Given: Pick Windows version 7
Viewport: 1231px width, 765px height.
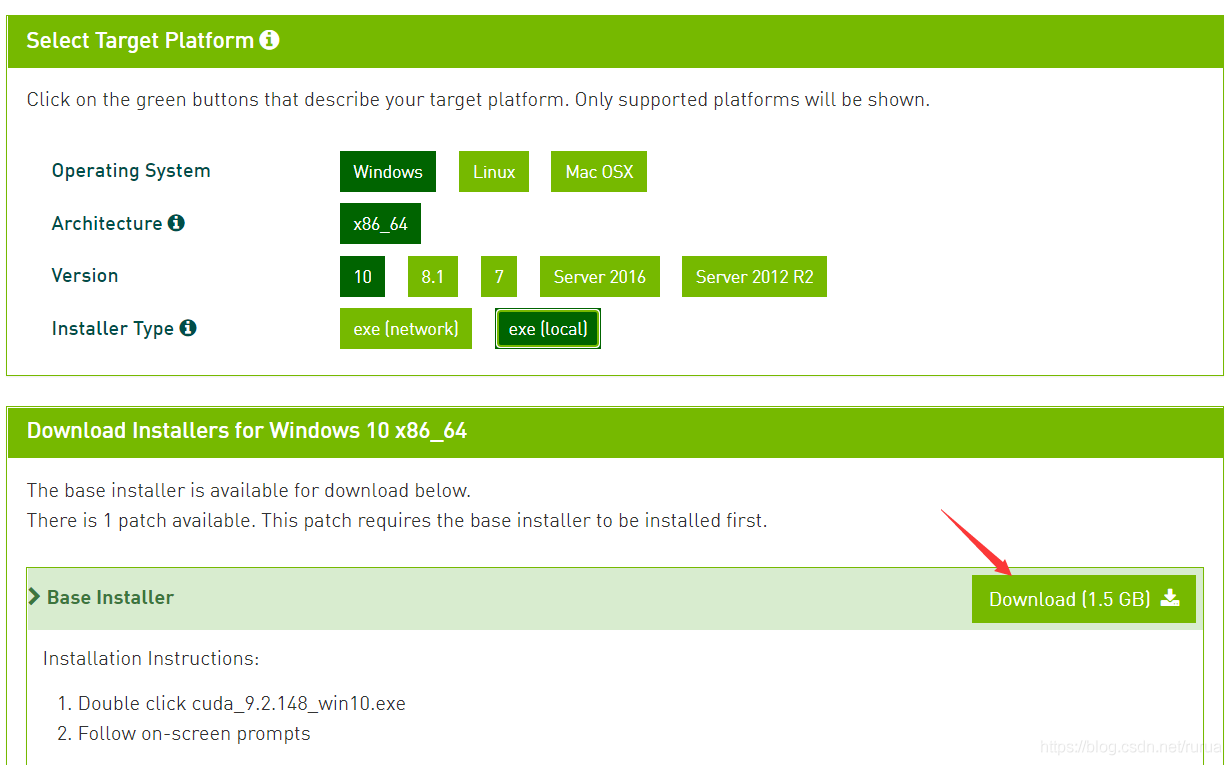Looking at the screenshot, I should point(499,277).
